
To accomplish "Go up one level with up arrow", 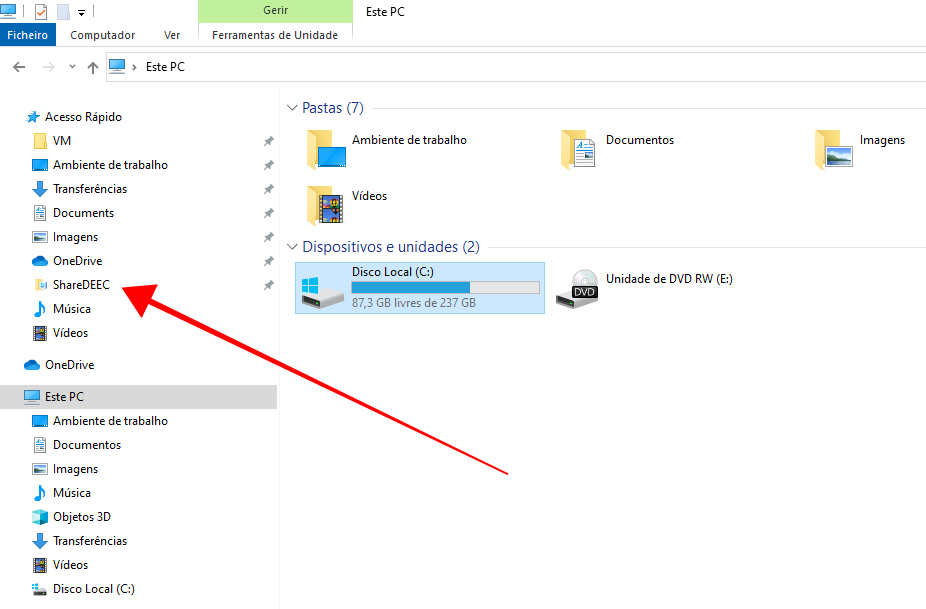I will click(x=93, y=67).
